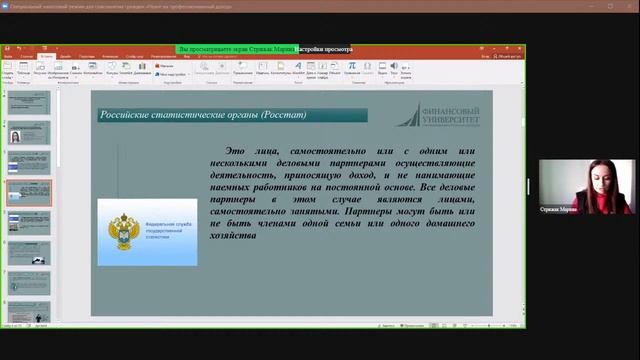Click the Video icon in ribbon
The image size is (640, 360).
382,69
